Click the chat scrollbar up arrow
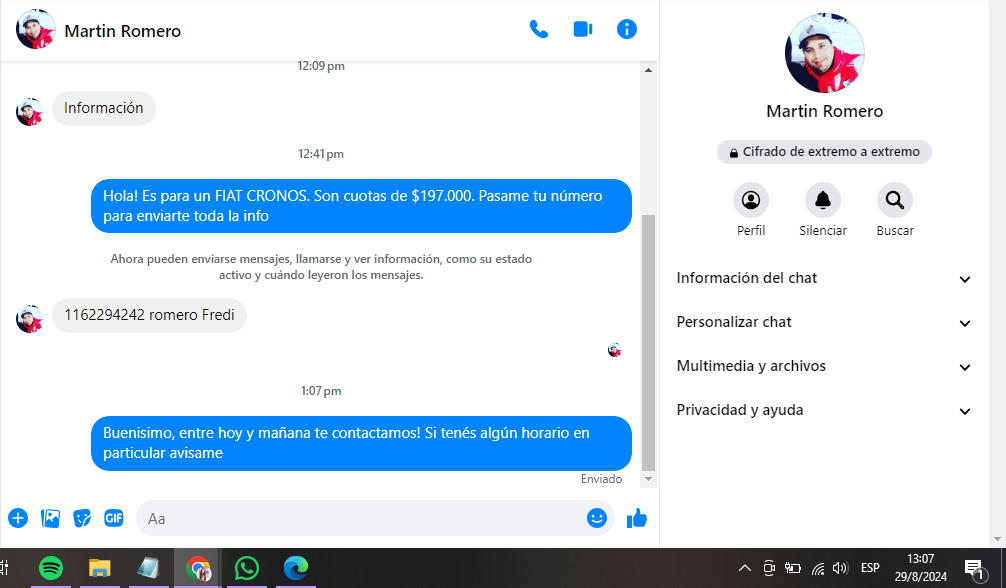The image size is (1006, 588). (x=648, y=70)
